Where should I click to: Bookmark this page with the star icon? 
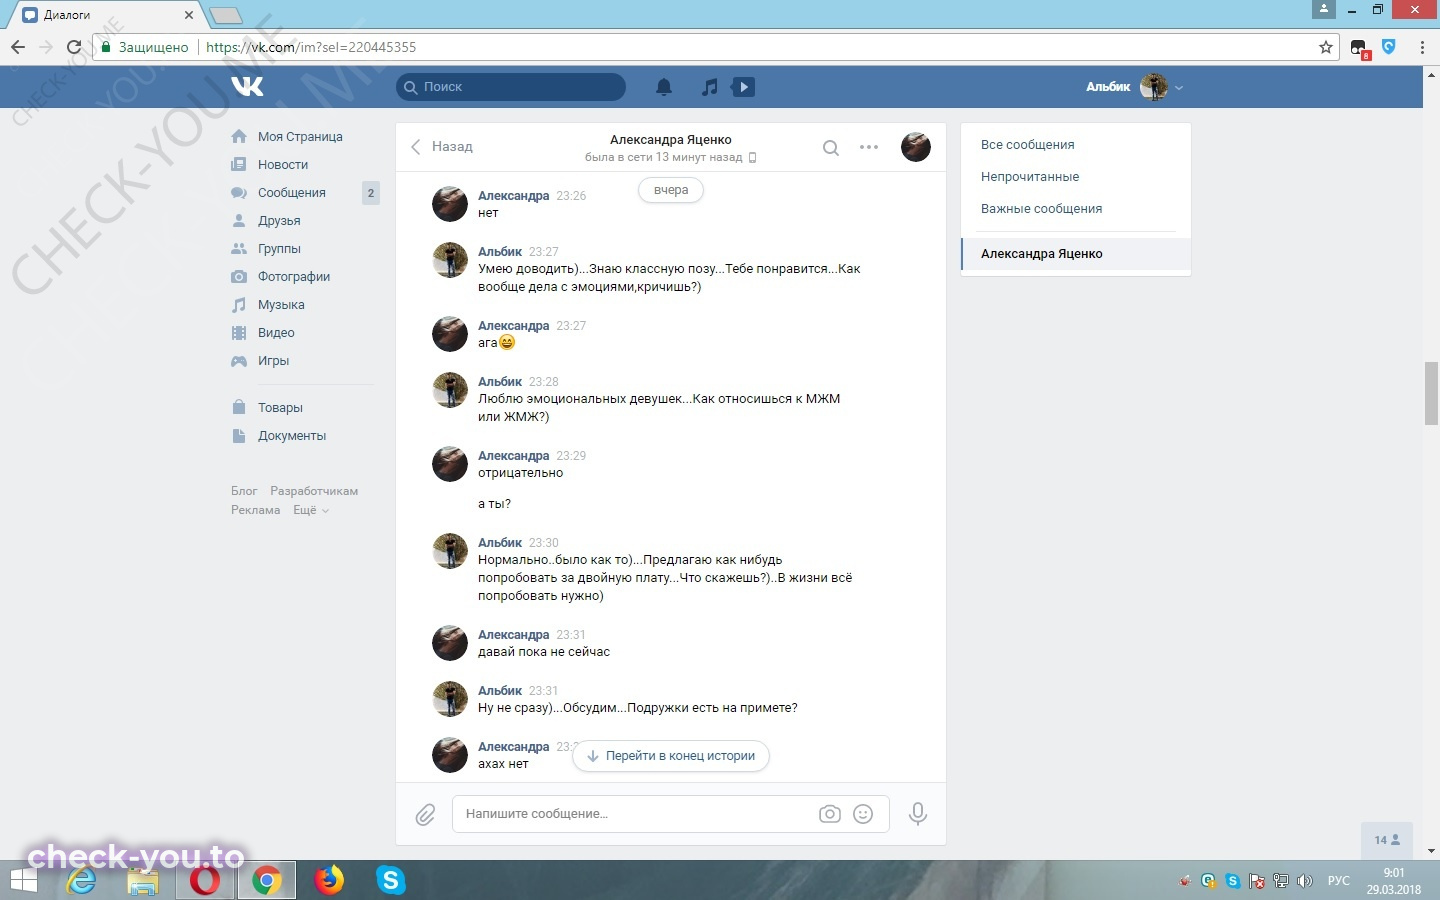pyautogui.click(x=1326, y=47)
